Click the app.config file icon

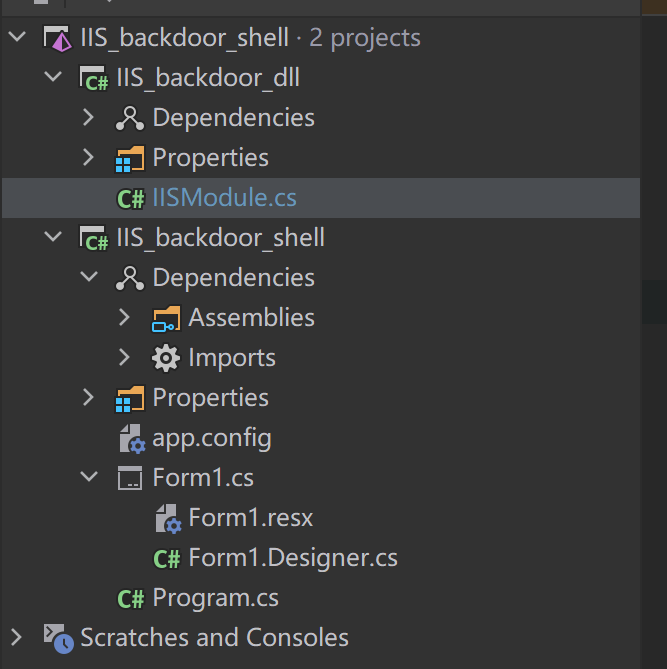132,438
